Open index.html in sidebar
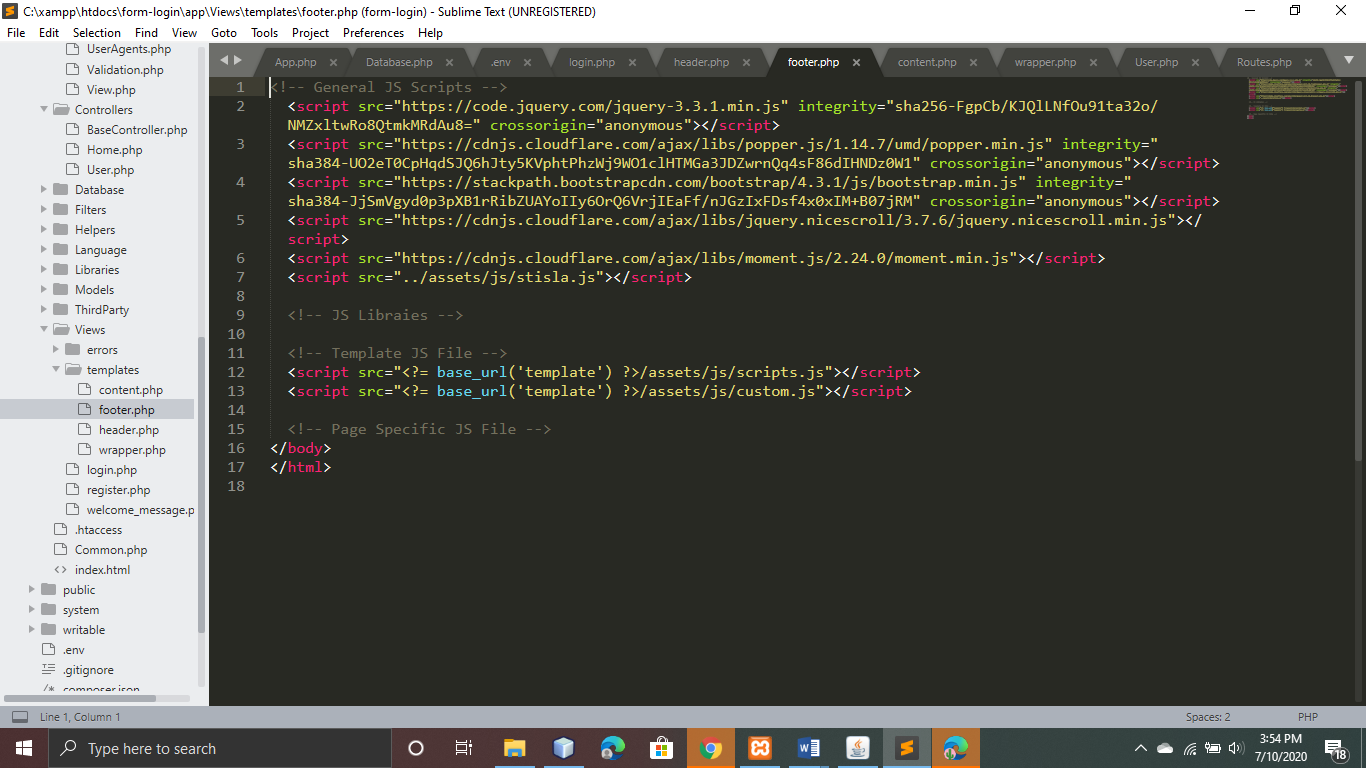Image resolution: width=1366 pixels, height=768 pixels. pos(102,570)
